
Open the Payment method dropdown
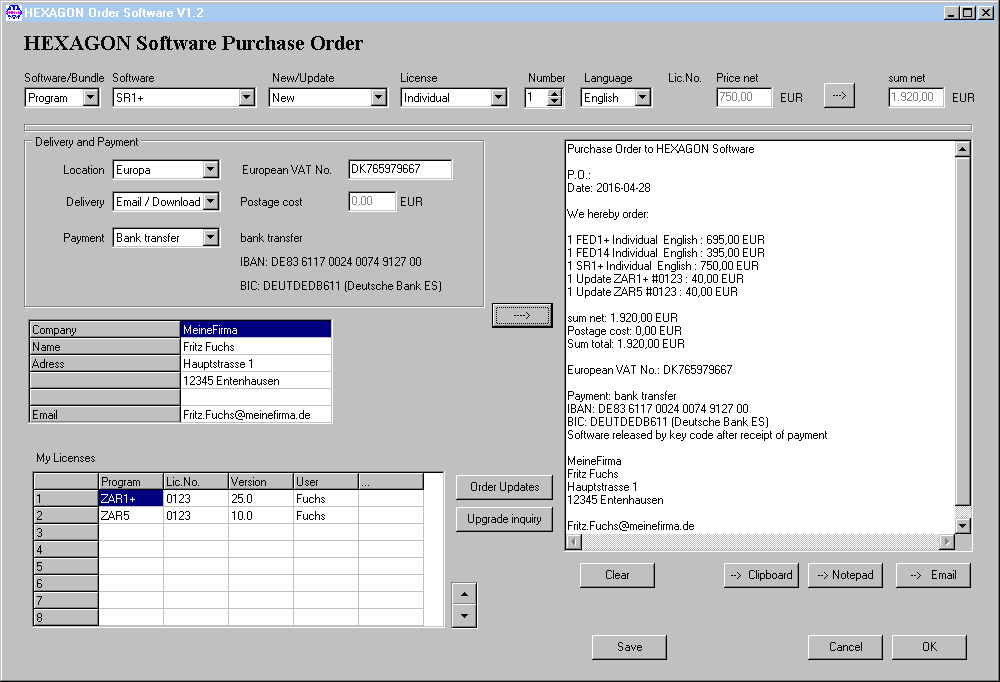pyautogui.click(x=210, y=238)
